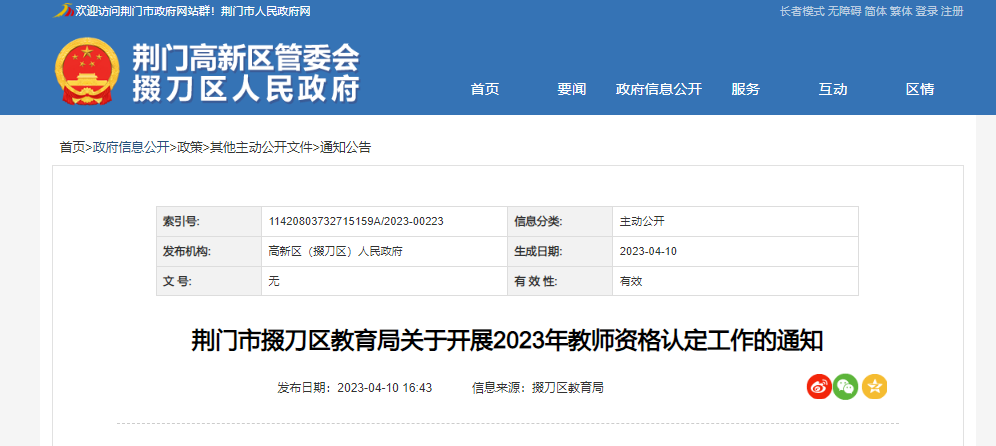Click the 政府信息公开 breadcrumb link

pyautogui.click(x=131, y=147)
